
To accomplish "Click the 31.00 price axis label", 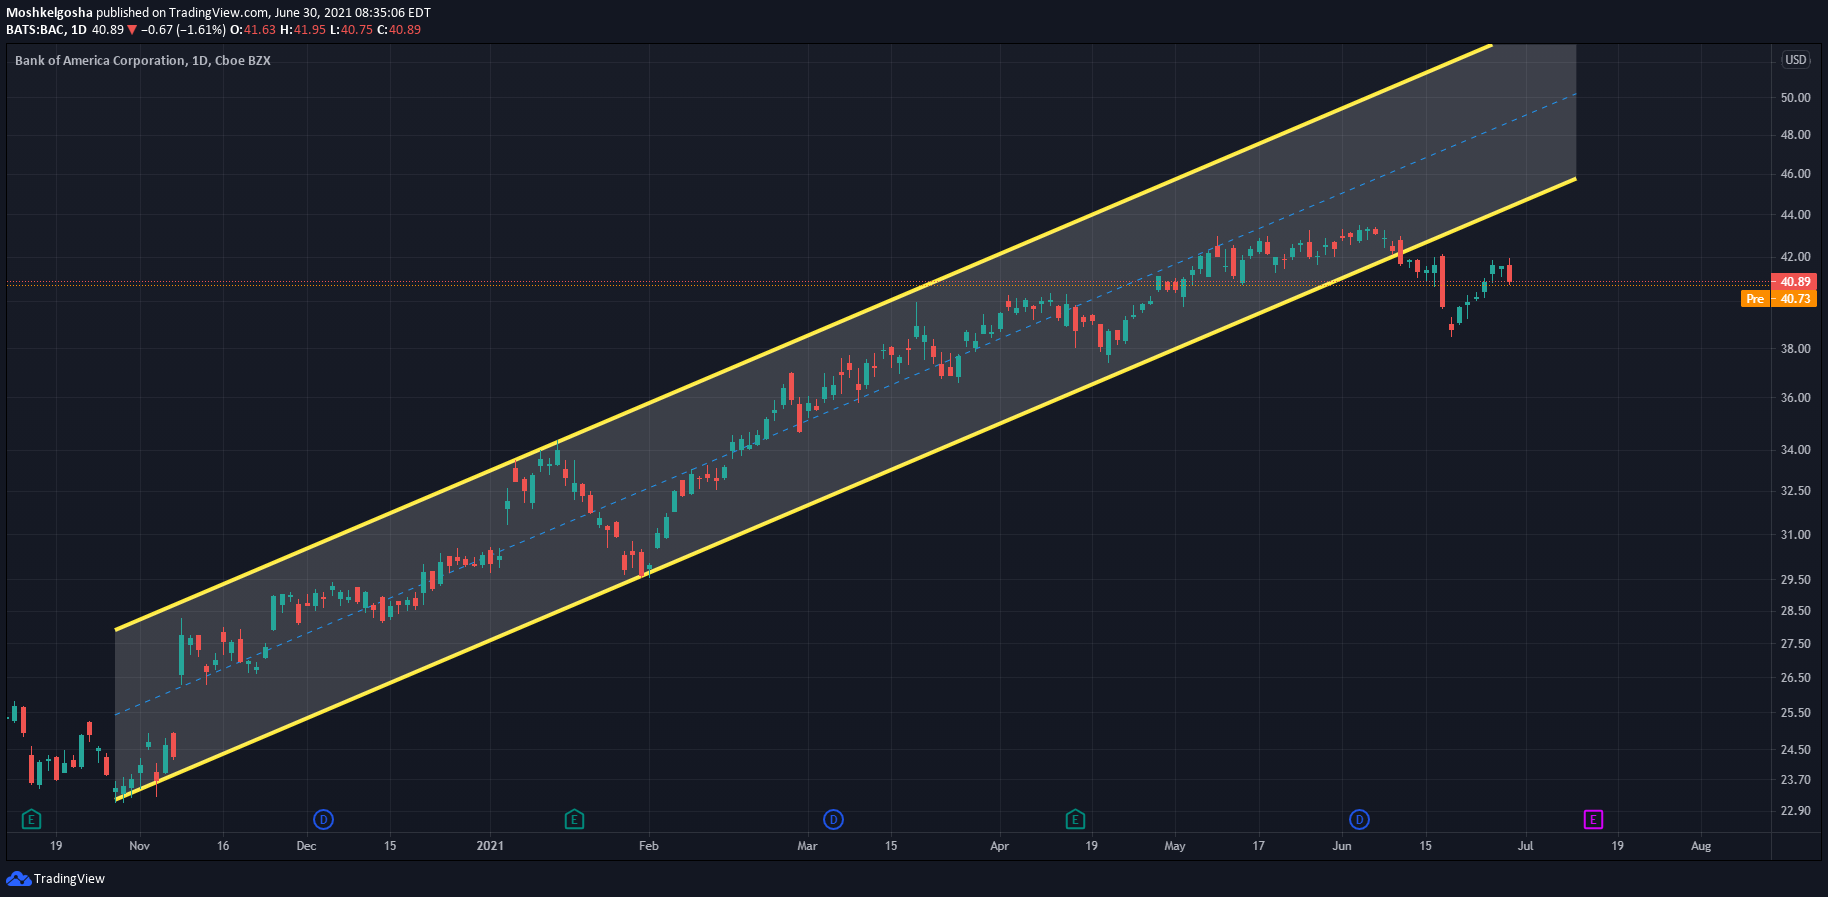I will 1795,535.
